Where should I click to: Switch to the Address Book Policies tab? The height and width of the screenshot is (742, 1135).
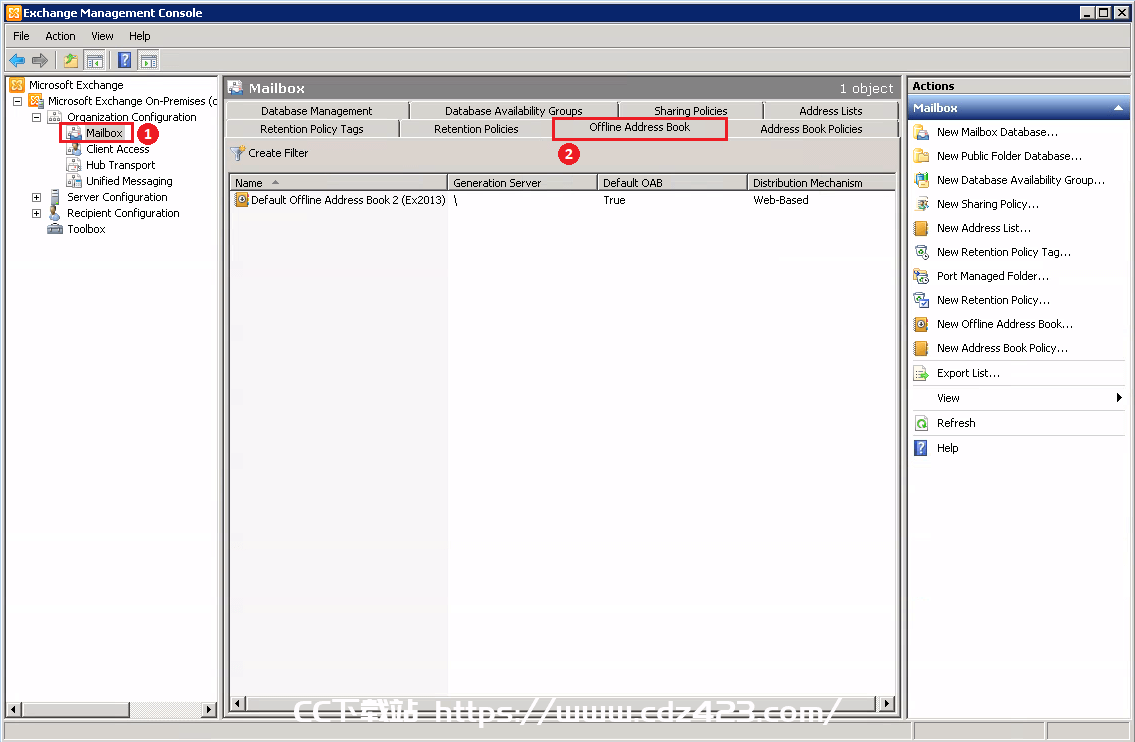coord(811,129)
